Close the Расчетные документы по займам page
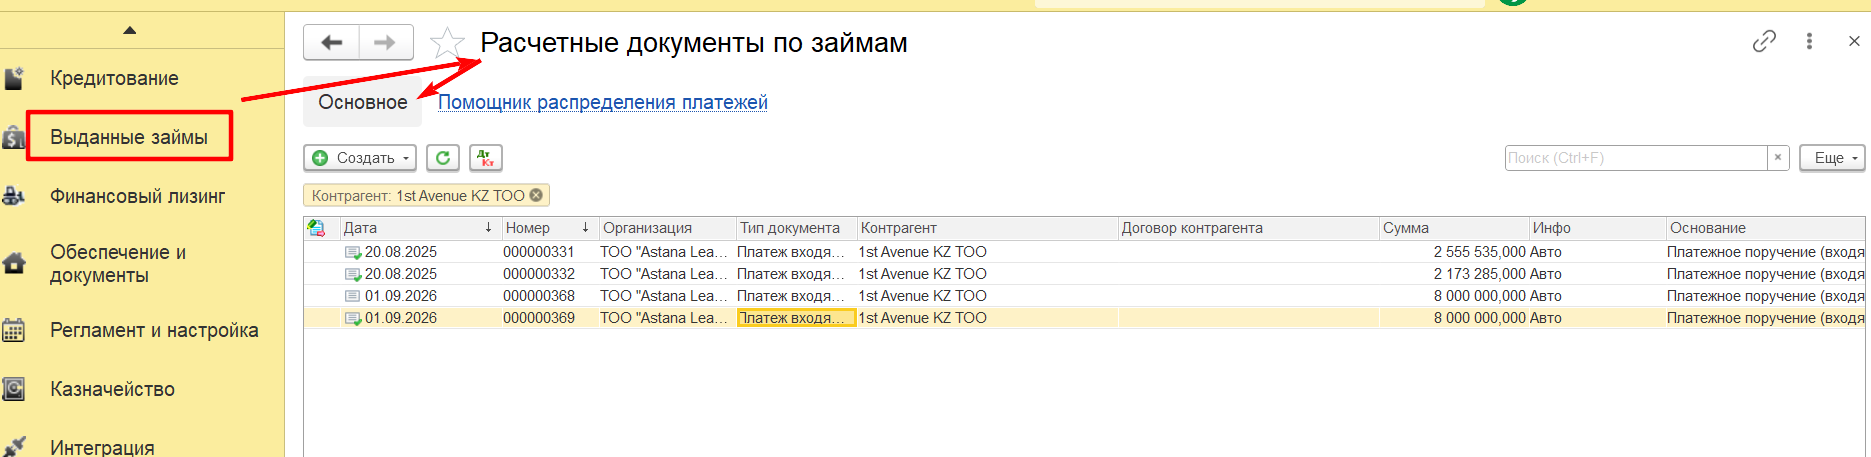Viewport: 1871px width, 457px height. [x=1854, y=41]
